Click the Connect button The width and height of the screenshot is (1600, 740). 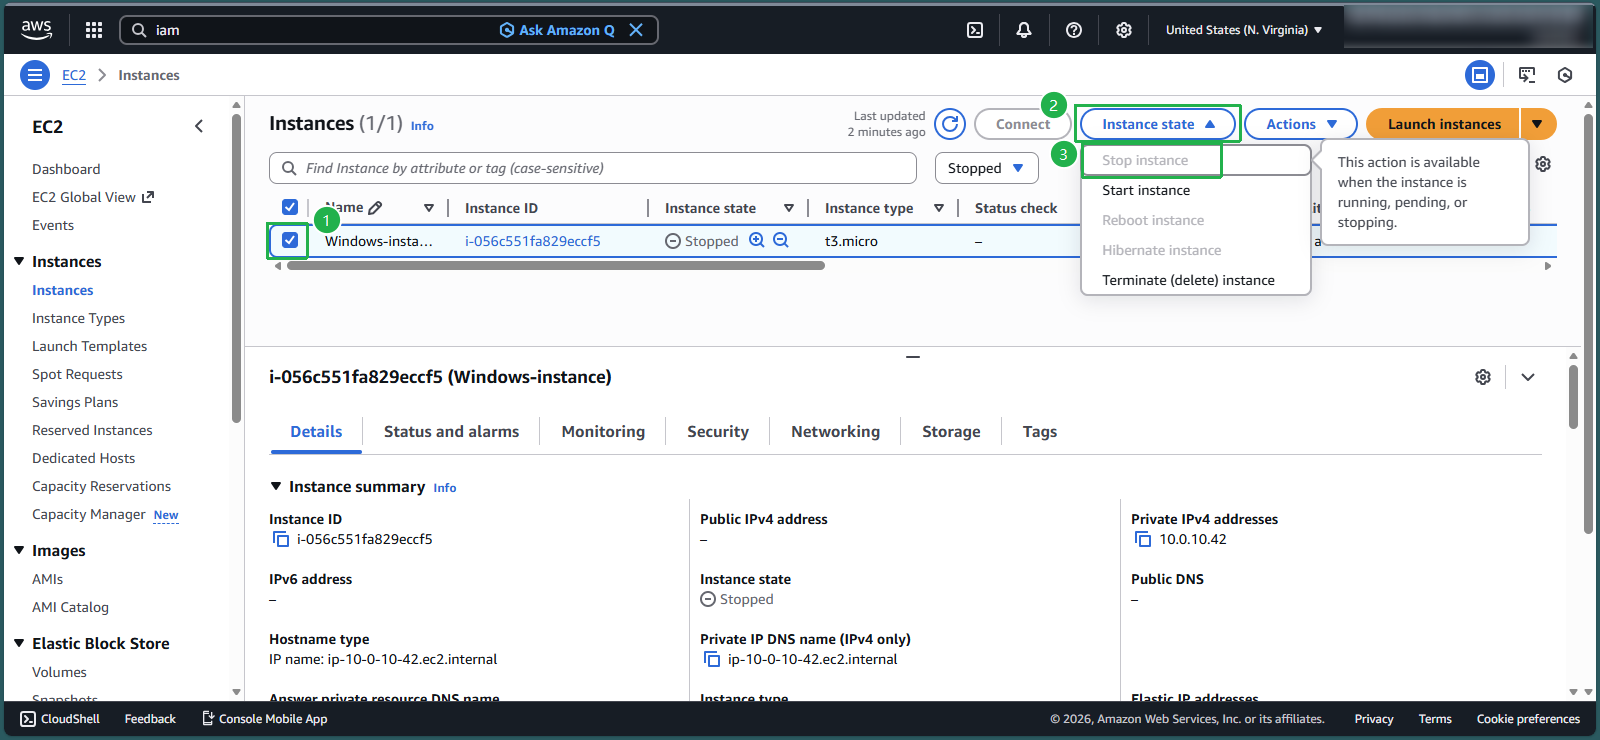1023,124
